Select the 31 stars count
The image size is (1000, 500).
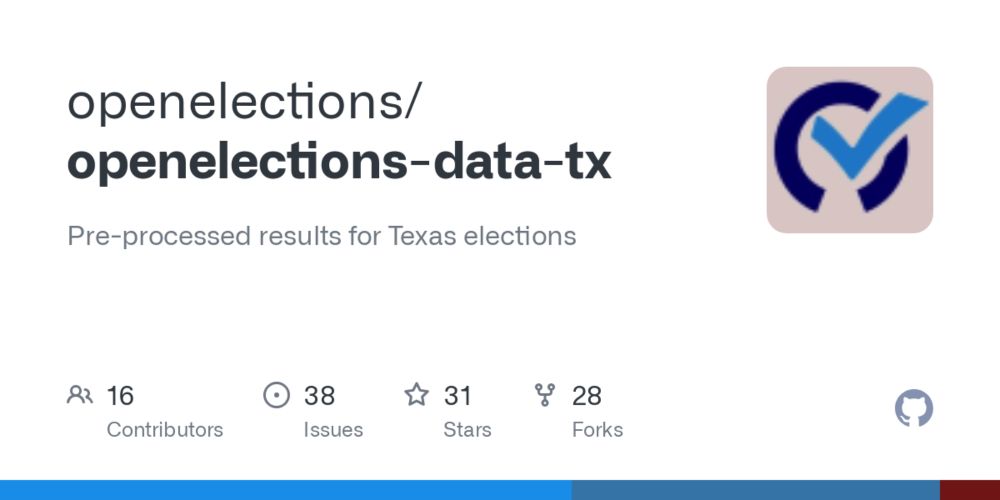point(457,395)
